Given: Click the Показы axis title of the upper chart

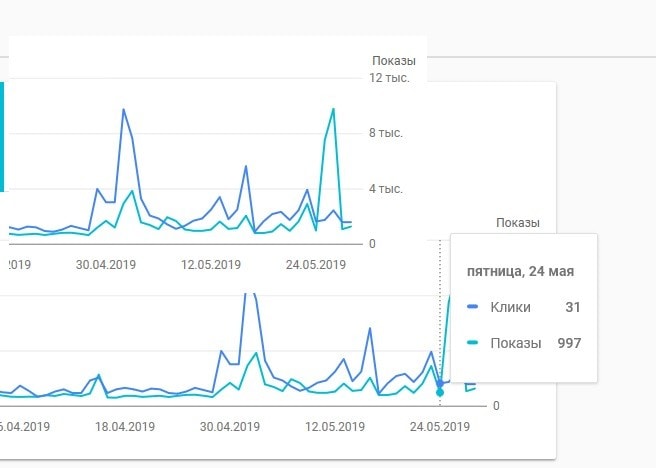Looking at the screenshot, I should tap(394, 61).
